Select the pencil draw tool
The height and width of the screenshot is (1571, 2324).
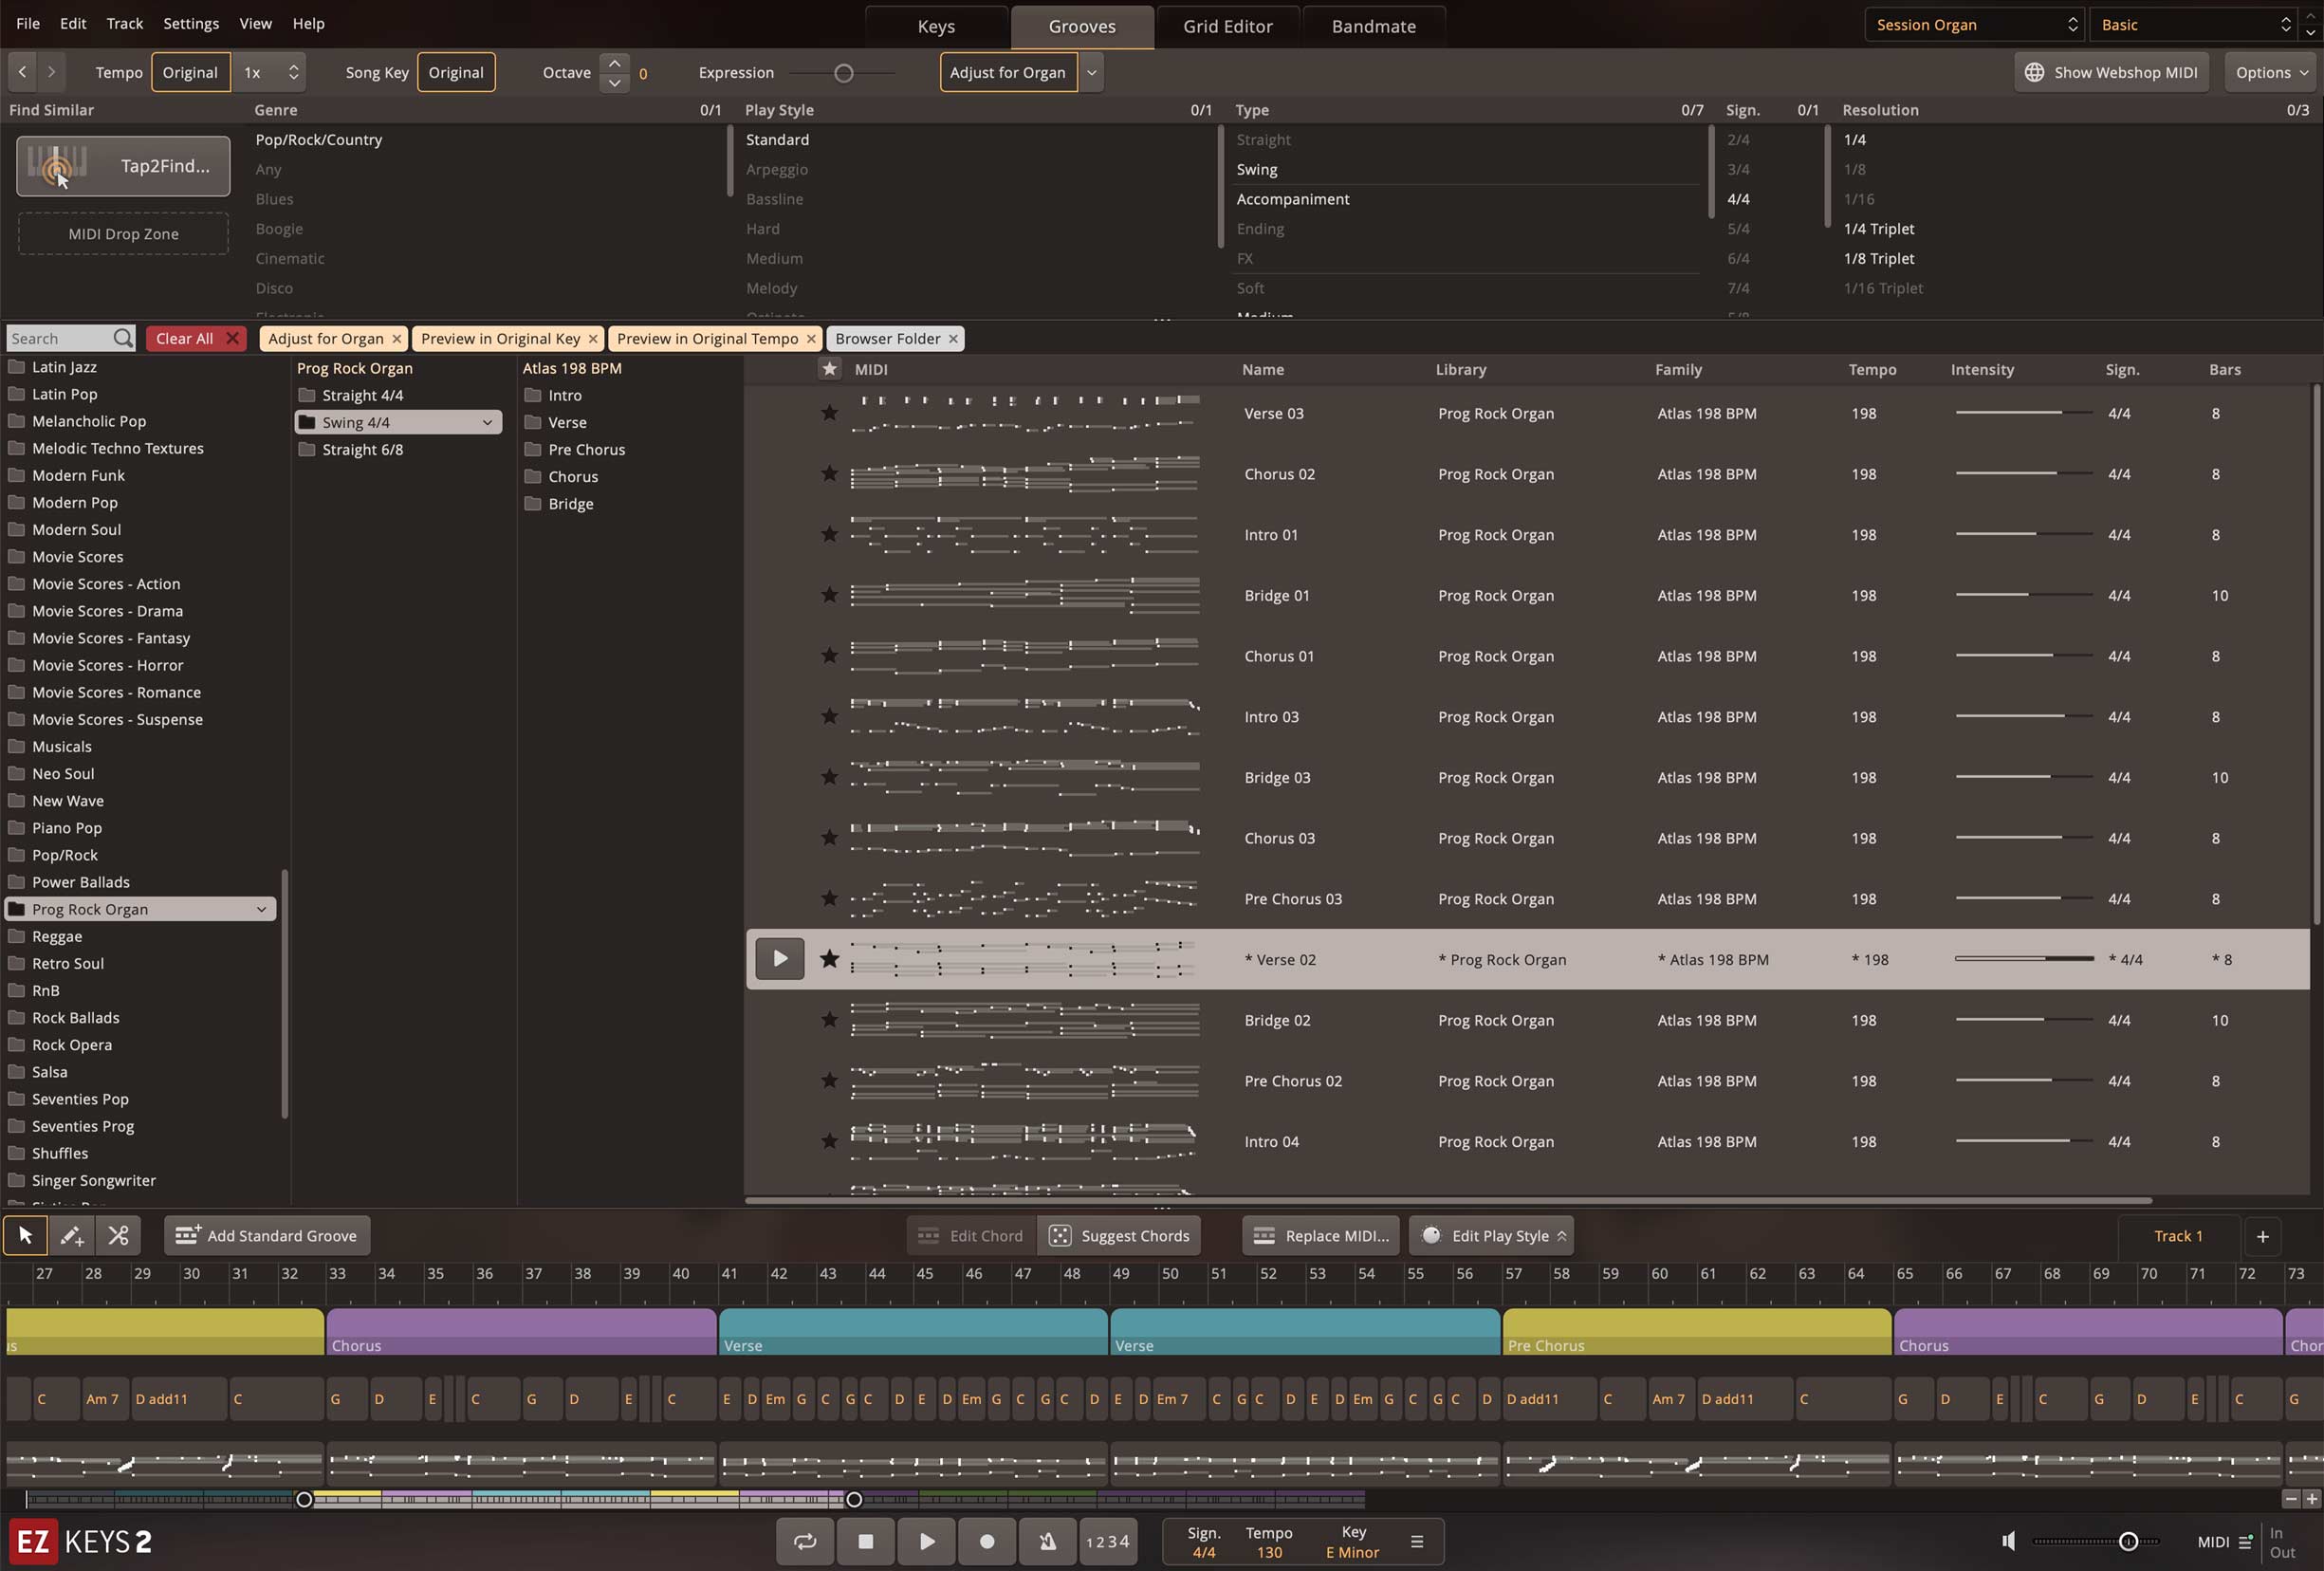pyautogui.click(x=71, y=1235)
